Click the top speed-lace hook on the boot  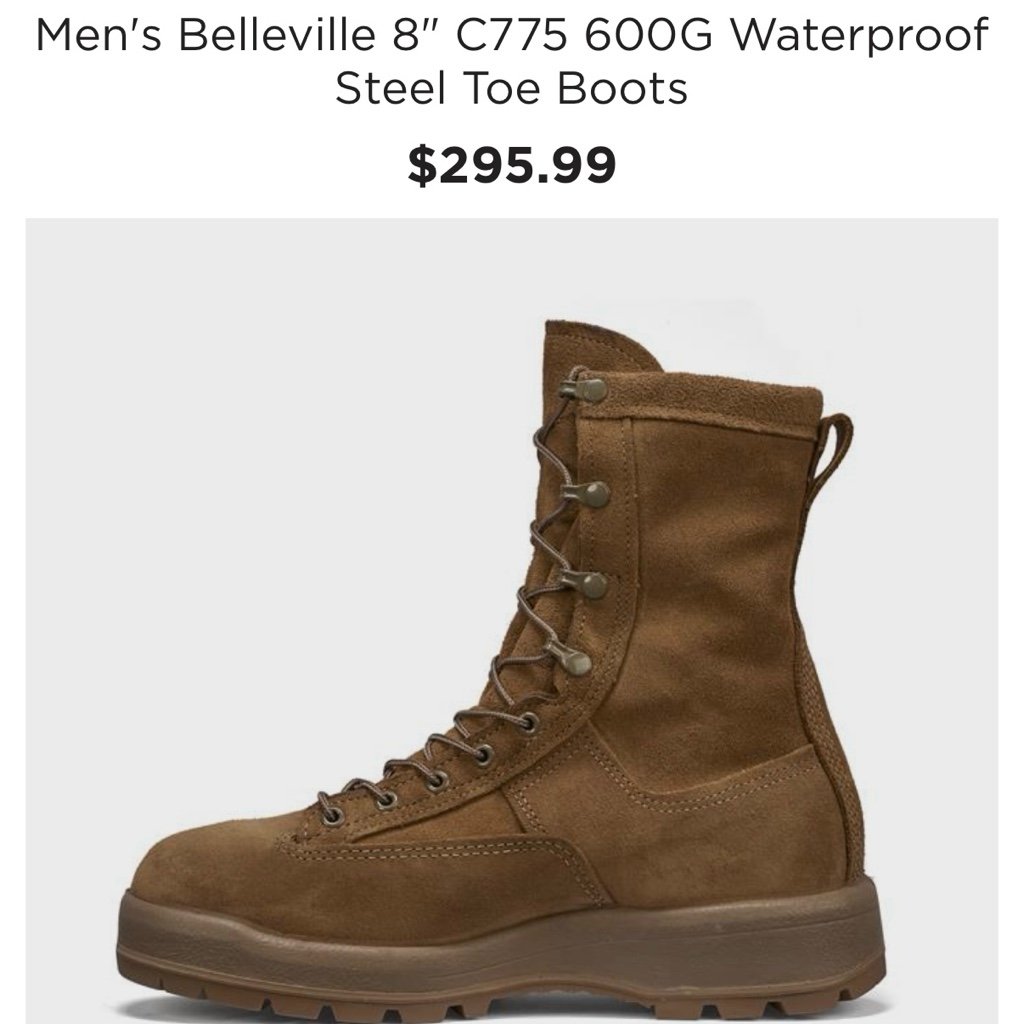pyautogui.click(x=585, y=390)
